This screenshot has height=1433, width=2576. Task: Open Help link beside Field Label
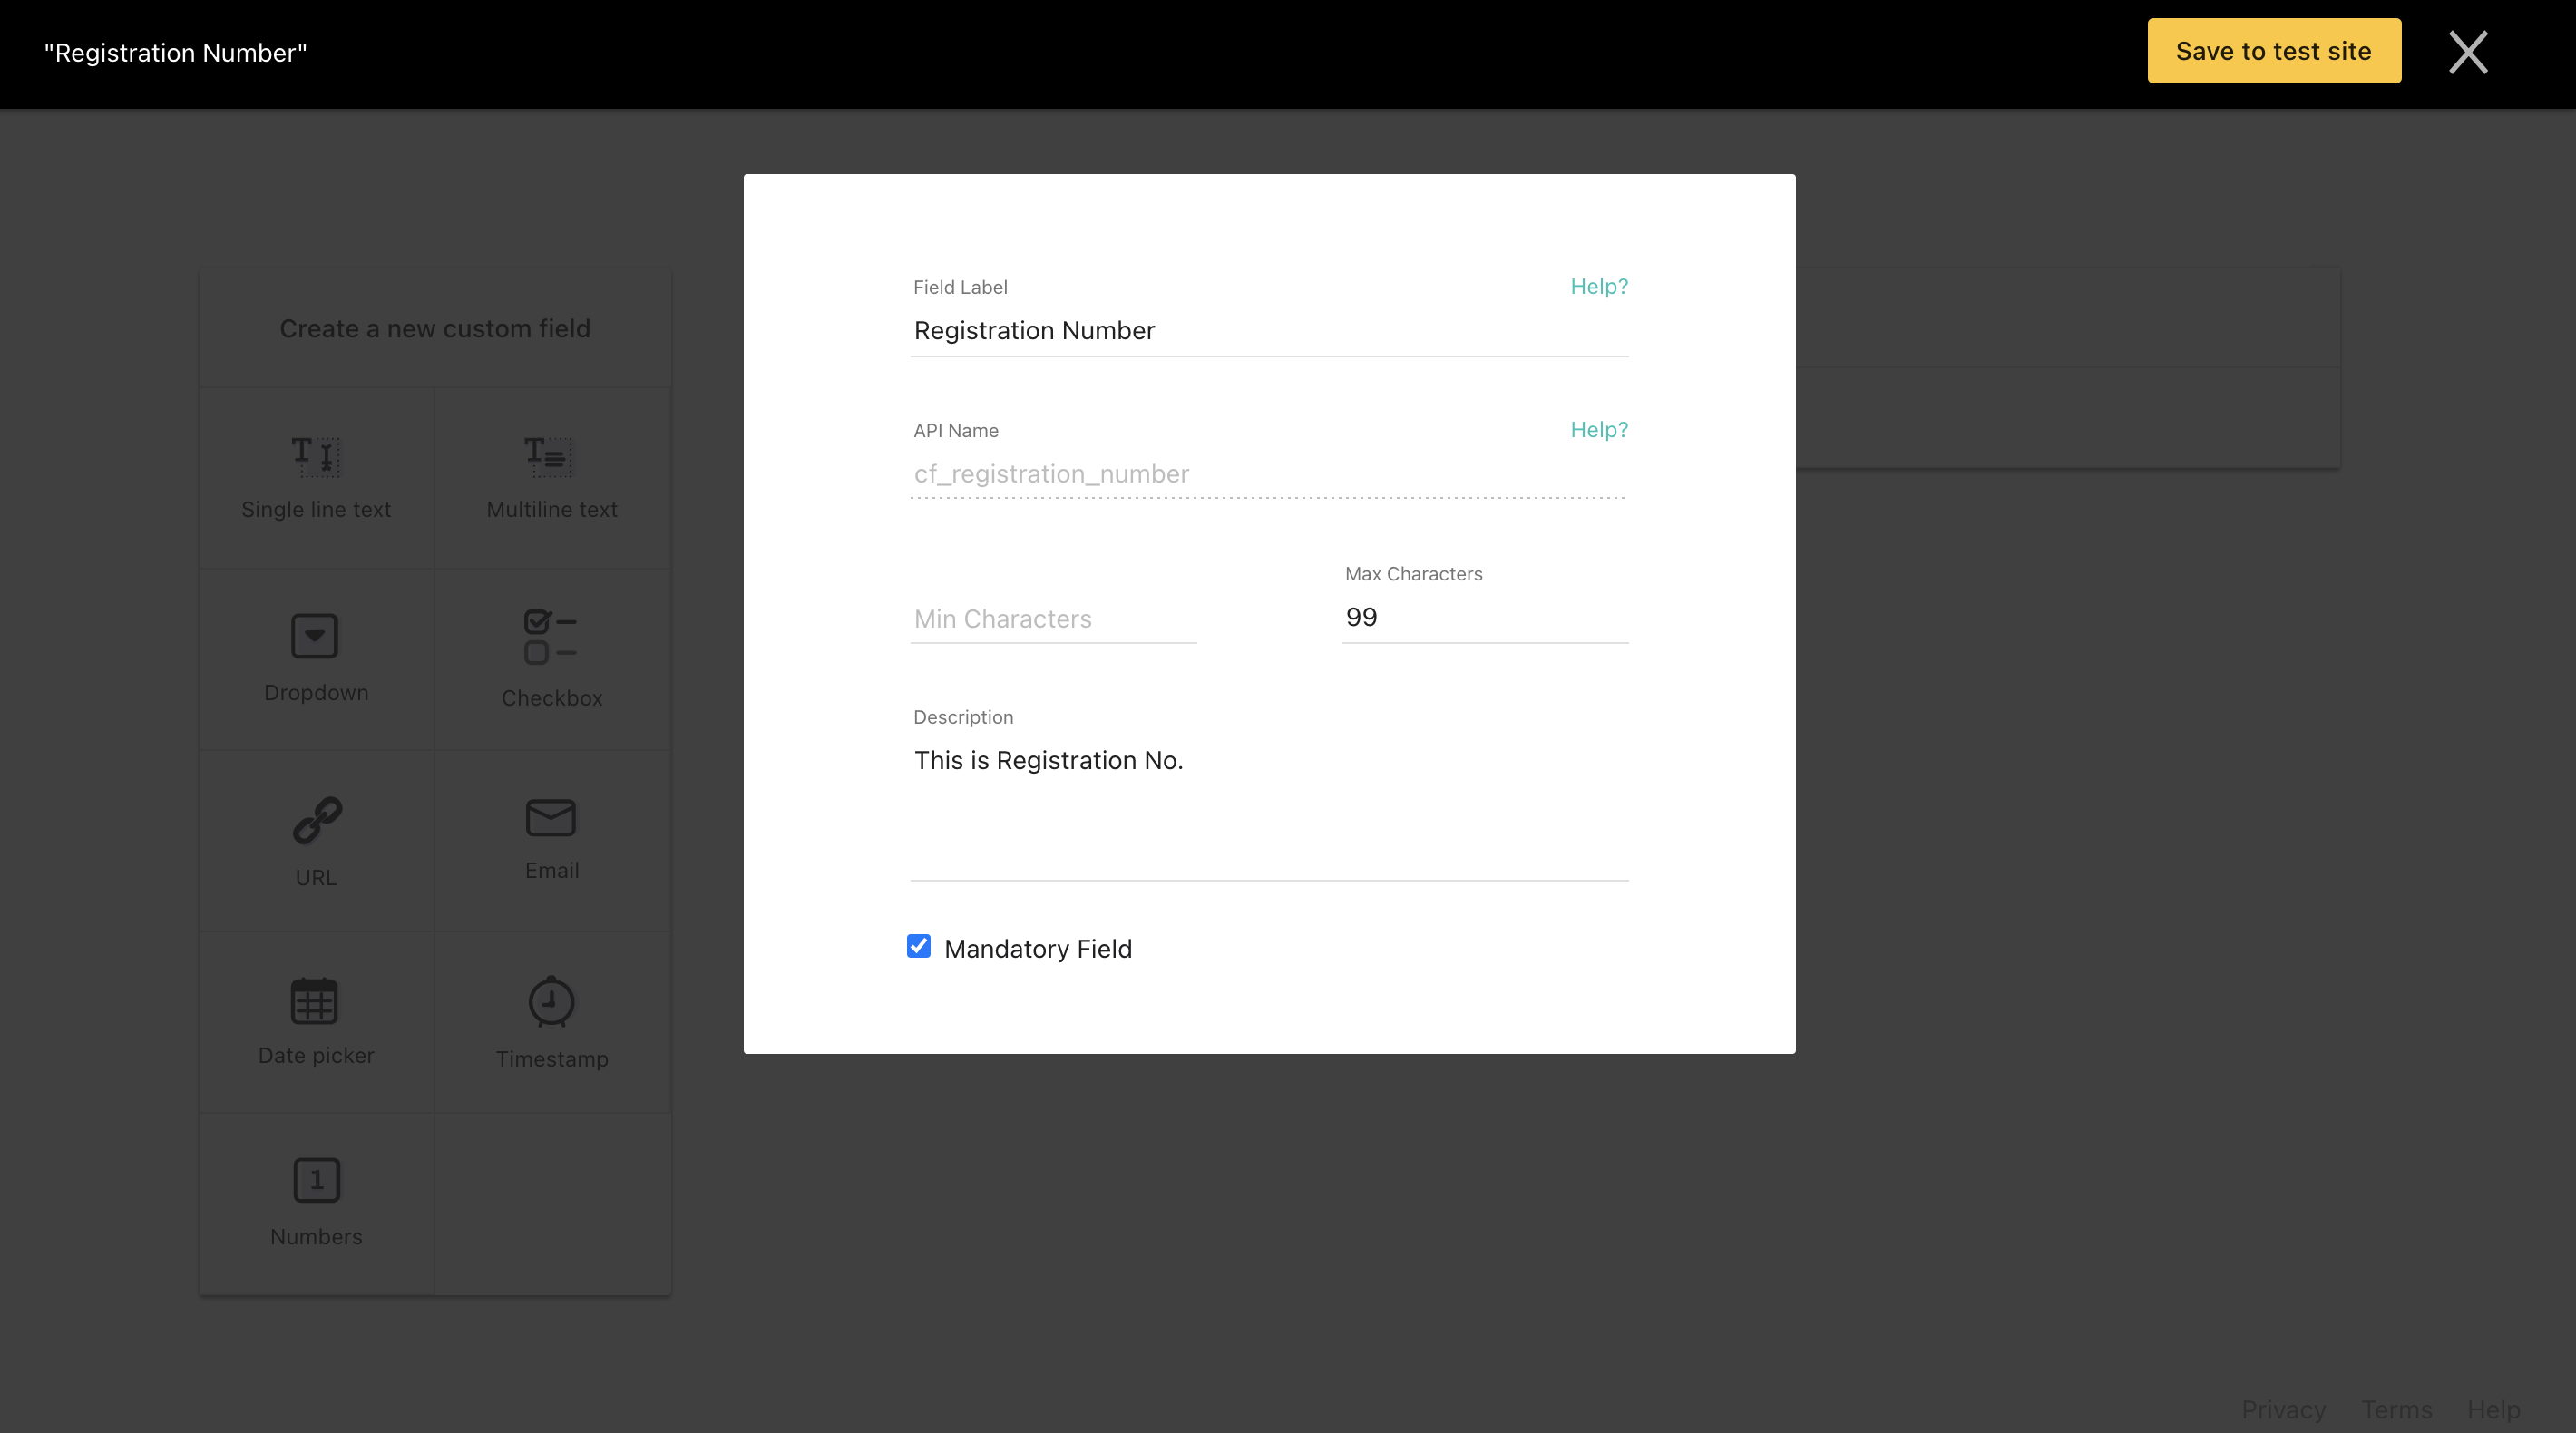point(1598,287)
